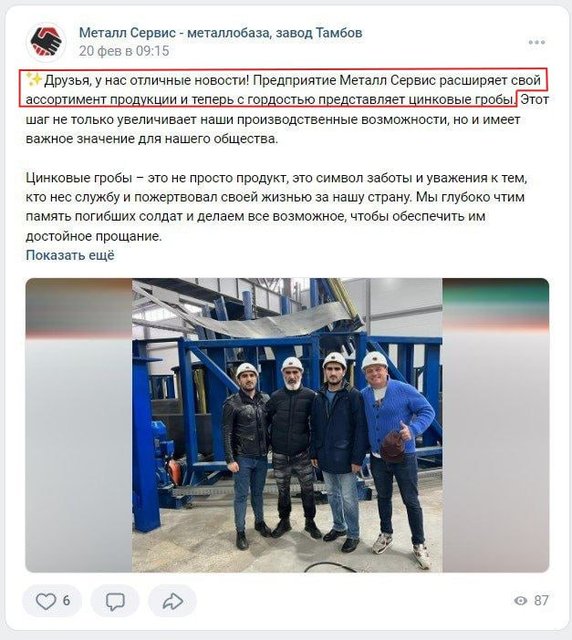Click the text важное значение для нашего общества
Viewport: 572px width, 640px height.
click(151, 139)
